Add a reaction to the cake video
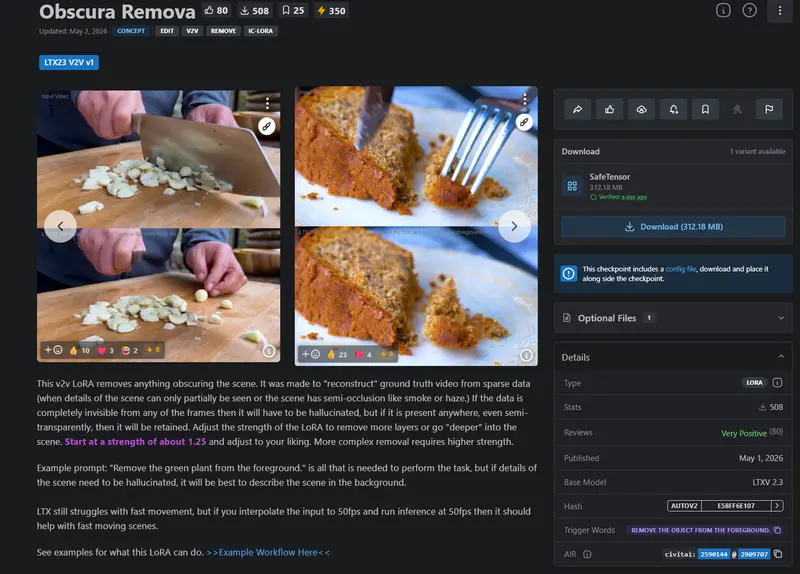 click(x=311, y=354)
